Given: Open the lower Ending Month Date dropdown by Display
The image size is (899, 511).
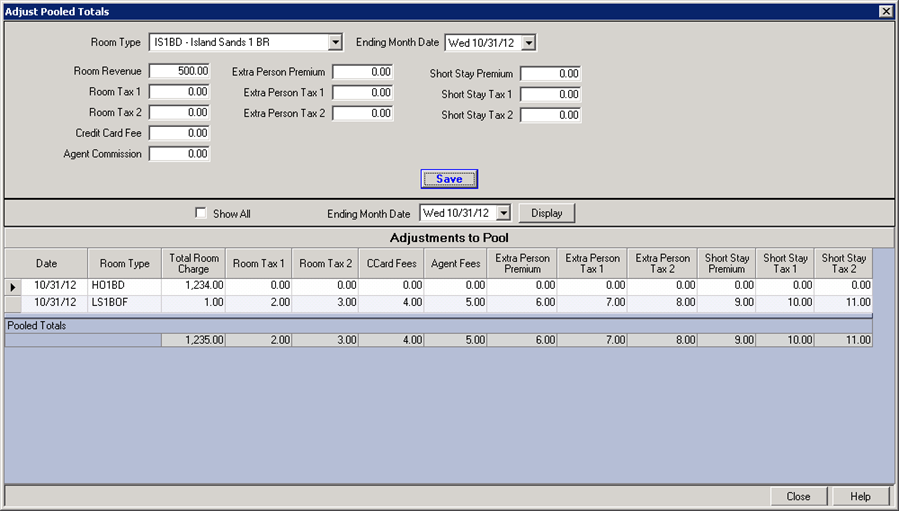Looking at the screenshot, I should (x=503, y=213).
